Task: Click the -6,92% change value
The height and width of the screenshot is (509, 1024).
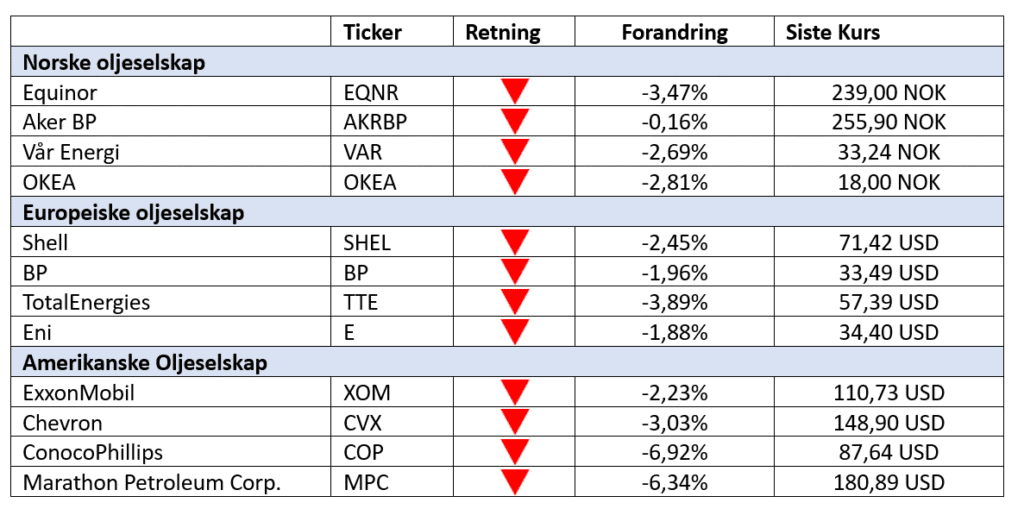Action: [x=674, y=453]
